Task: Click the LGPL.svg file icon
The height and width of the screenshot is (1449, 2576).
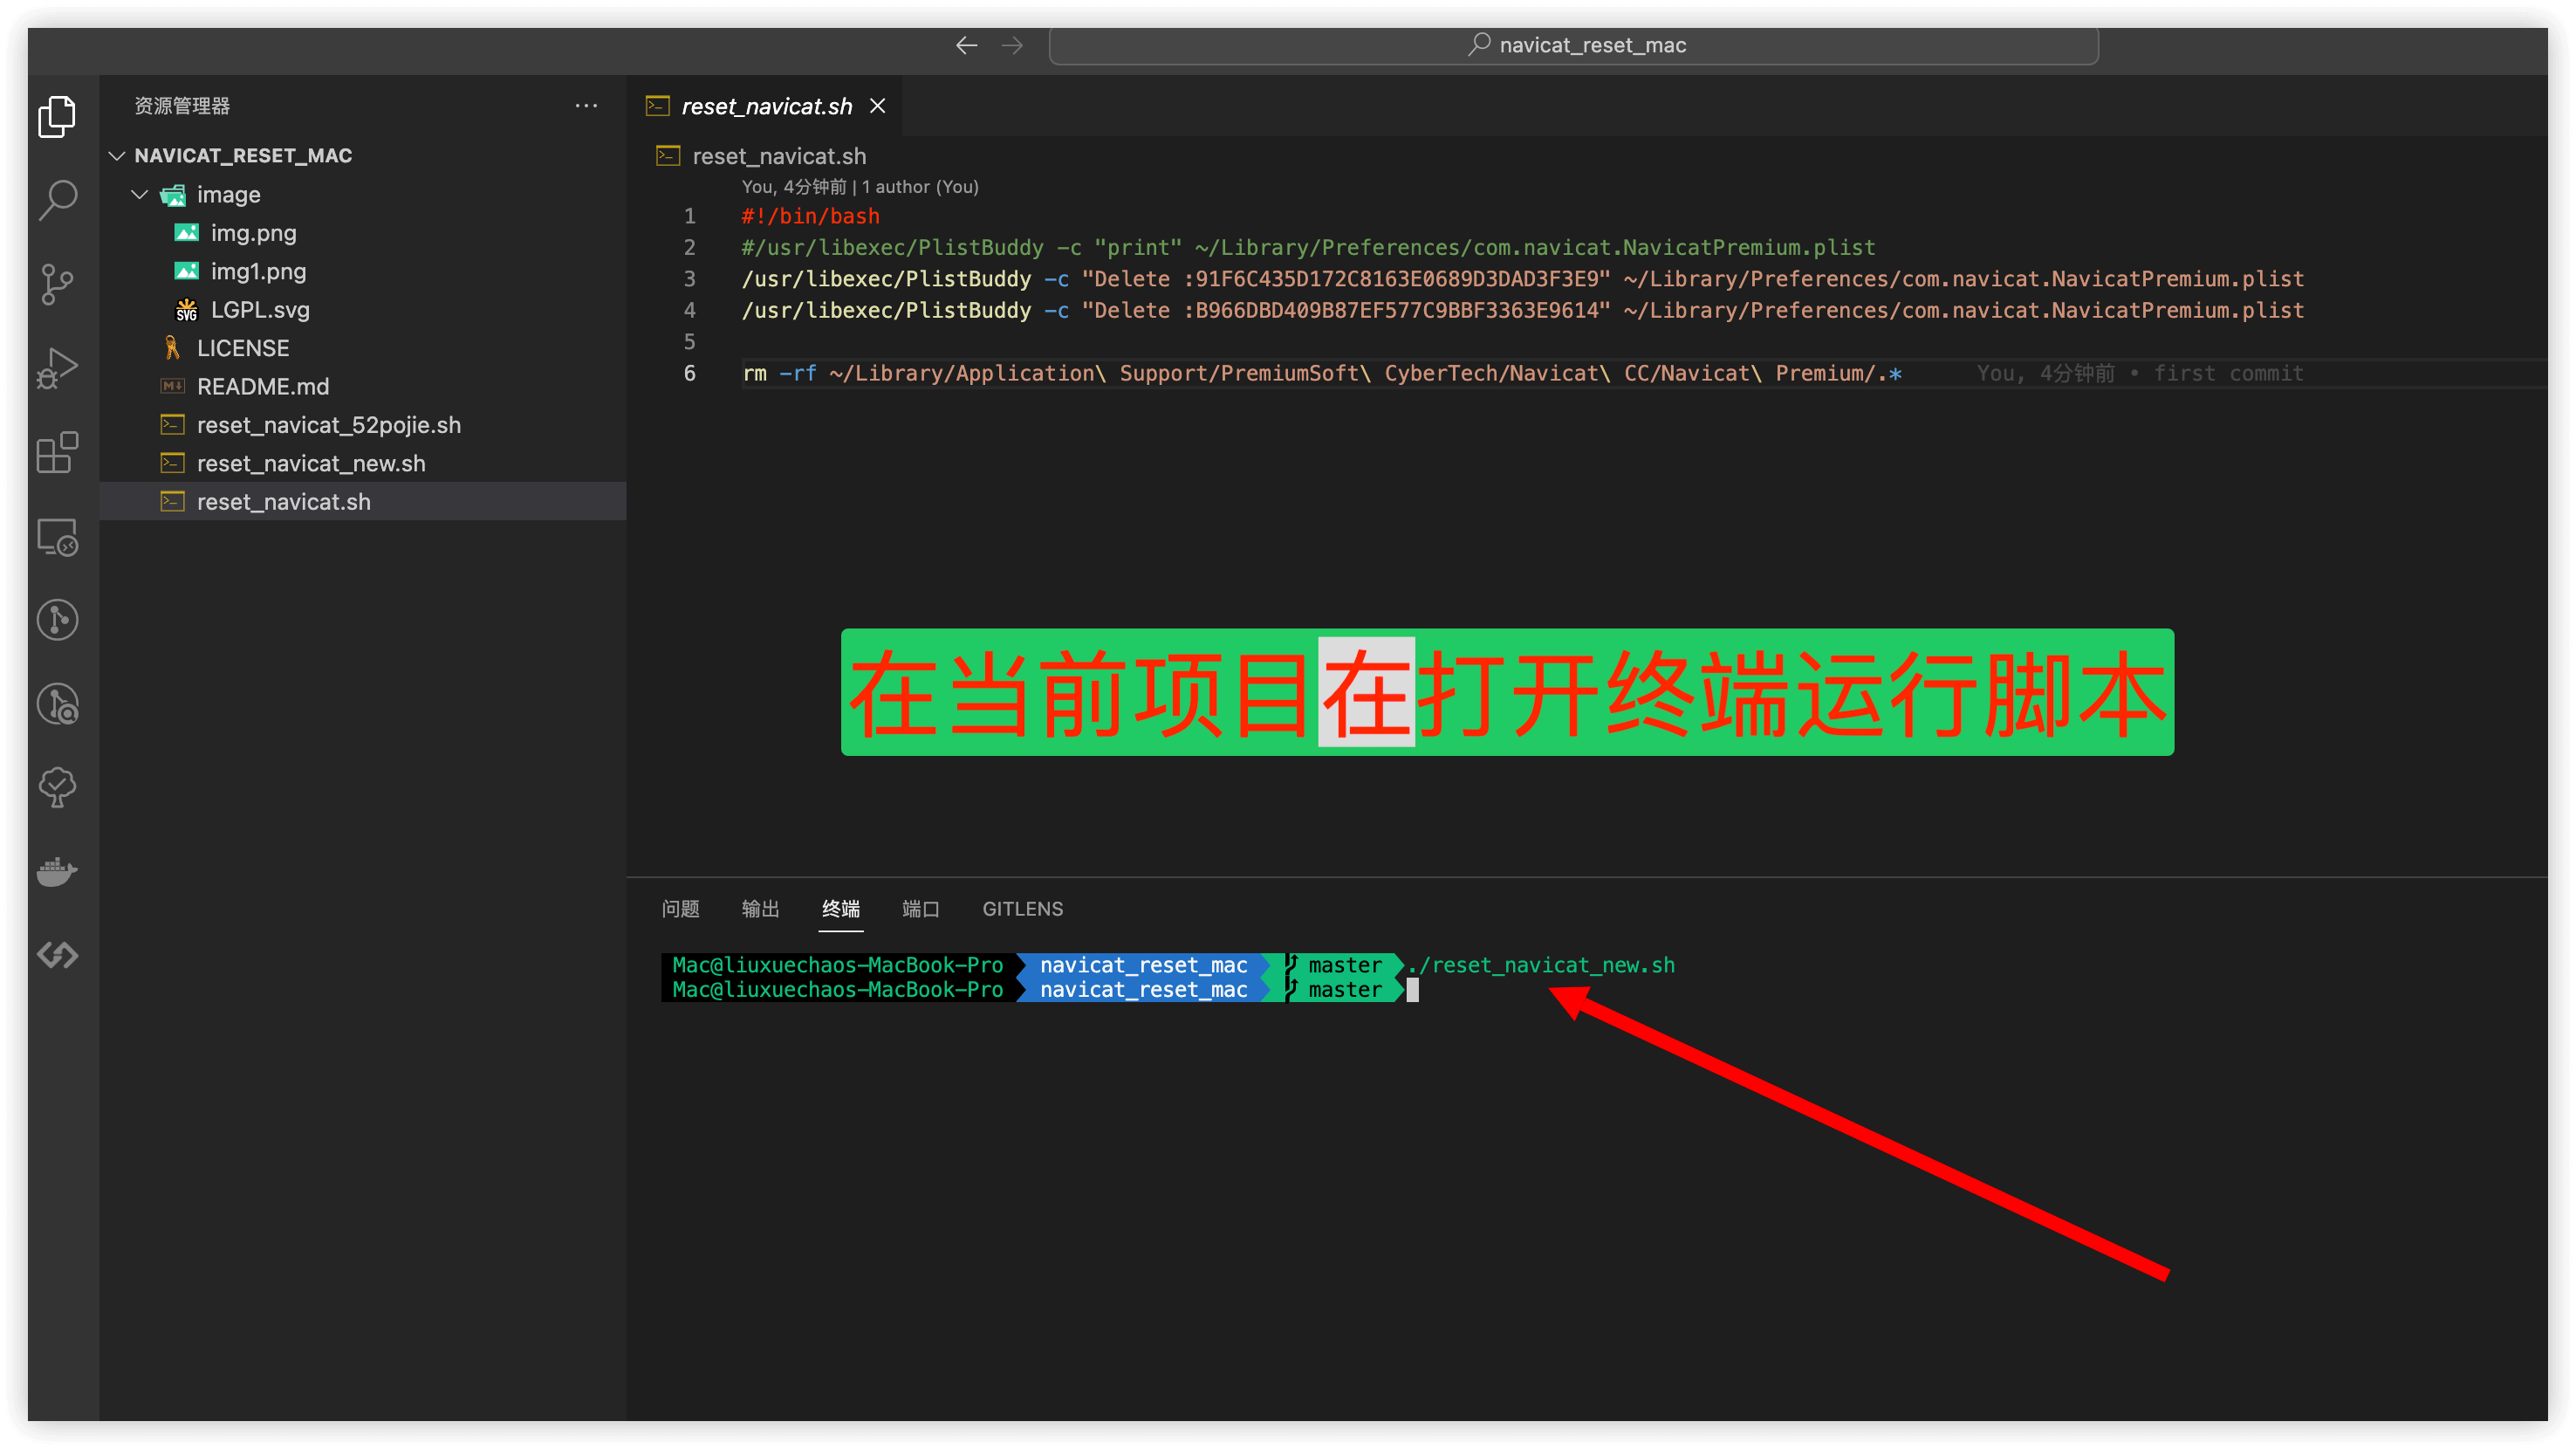Action: click(x=186, y=310)
